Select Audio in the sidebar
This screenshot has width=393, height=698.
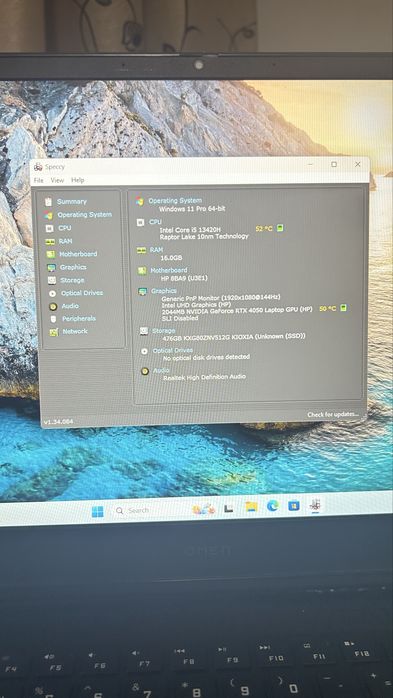point(70,306)
